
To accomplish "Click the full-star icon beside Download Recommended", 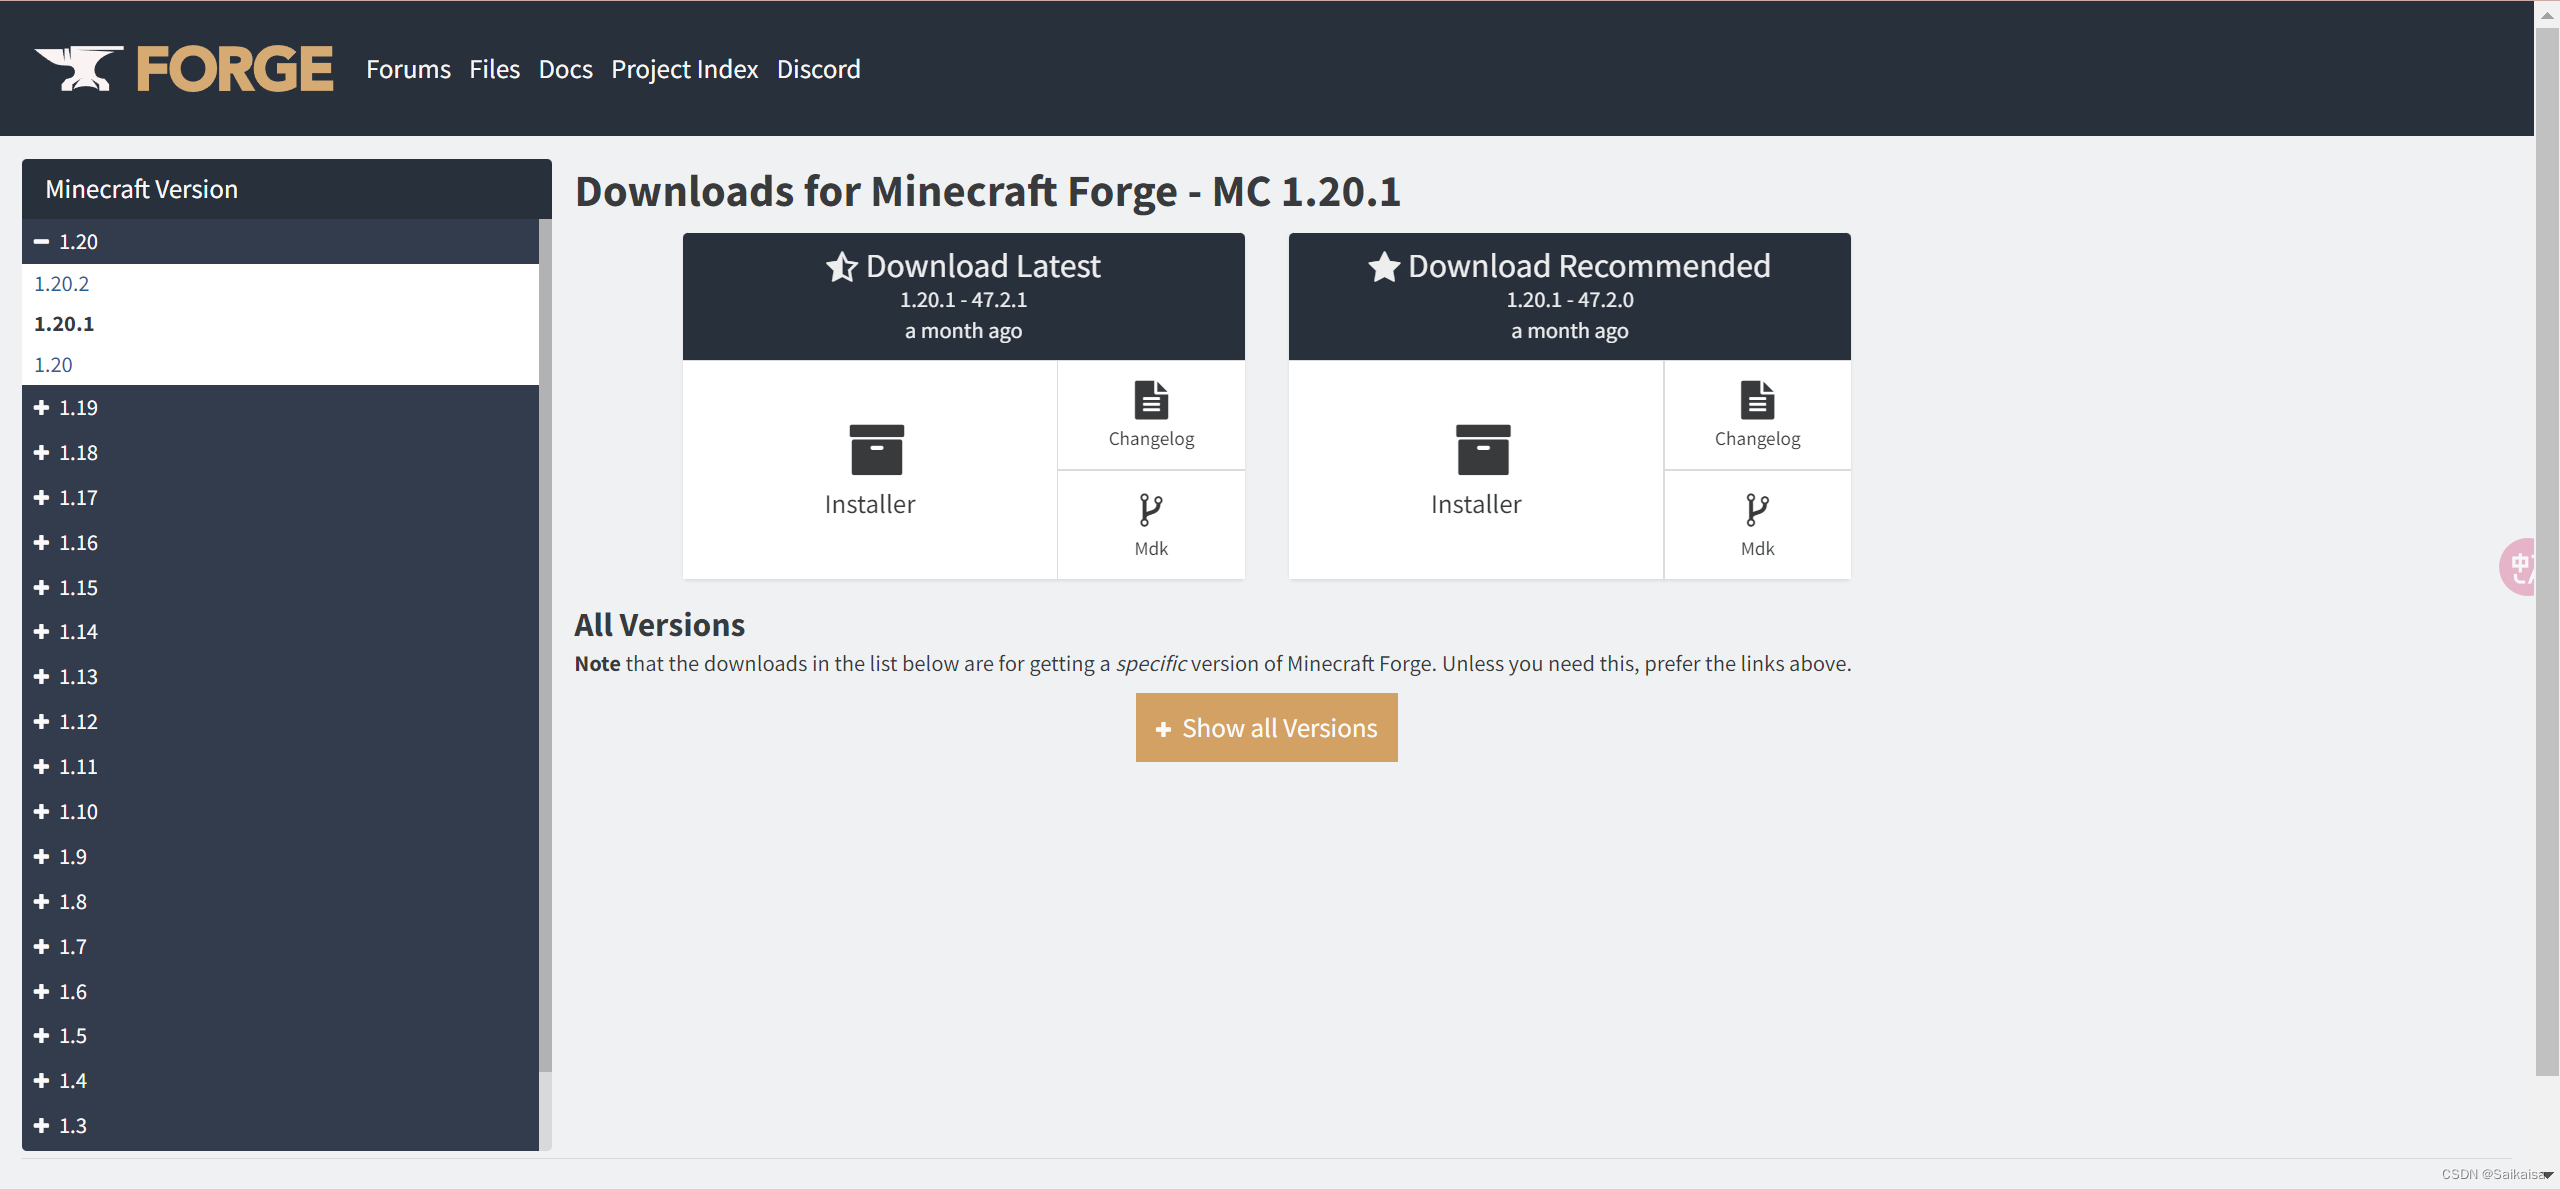I will pyautogui.click(x=1384, y=267).
